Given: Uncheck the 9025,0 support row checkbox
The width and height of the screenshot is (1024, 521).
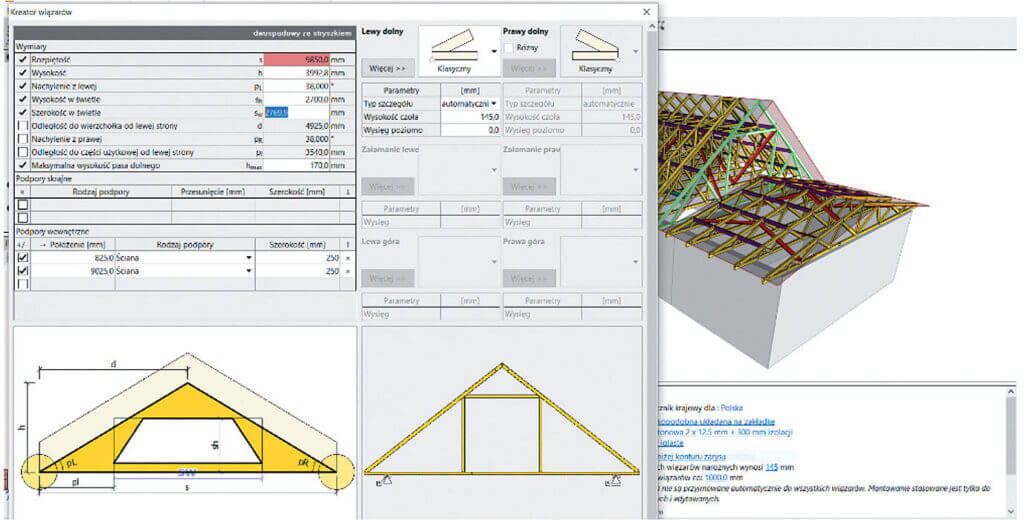Looking at the screenshot, I should [x=23, y=271].
